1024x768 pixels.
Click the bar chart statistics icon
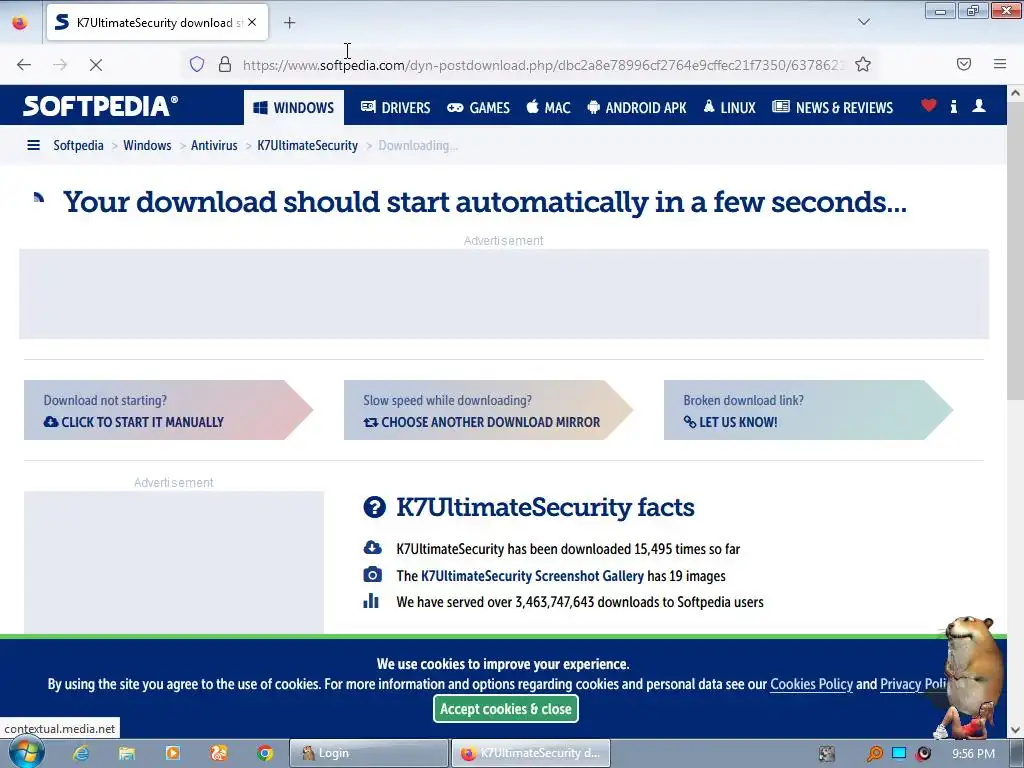tap(371, 601)
